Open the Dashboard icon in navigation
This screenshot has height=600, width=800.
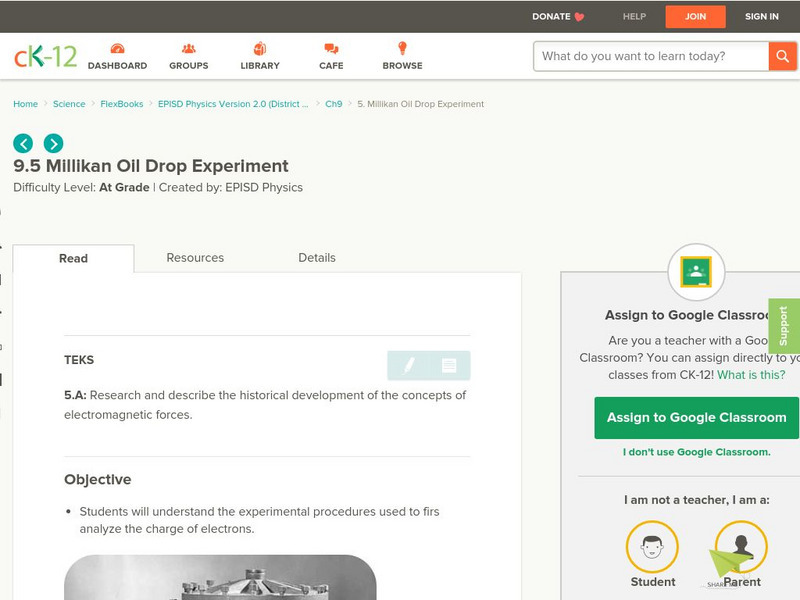click(x=117, y=49)
